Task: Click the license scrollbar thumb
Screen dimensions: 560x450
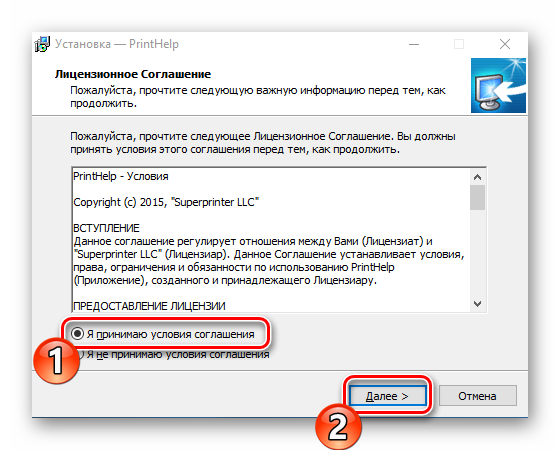Action: tap(478, 197)
